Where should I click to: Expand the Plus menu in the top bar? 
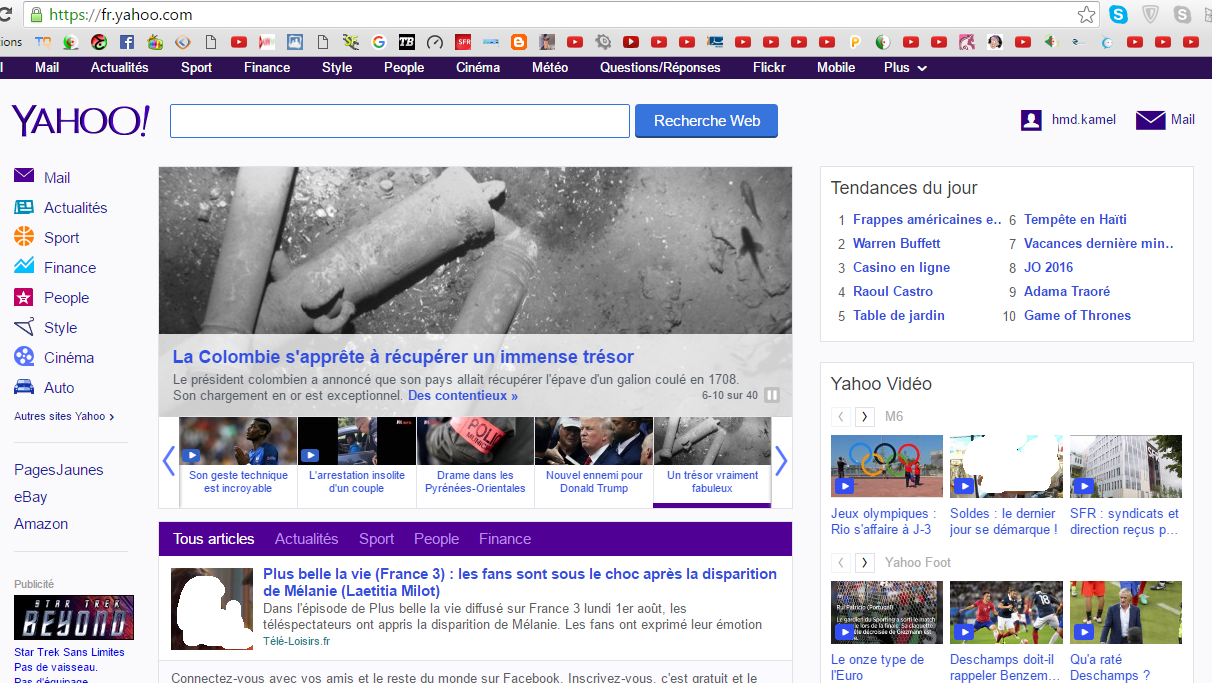pyautogui.click(x=905, y=68)
